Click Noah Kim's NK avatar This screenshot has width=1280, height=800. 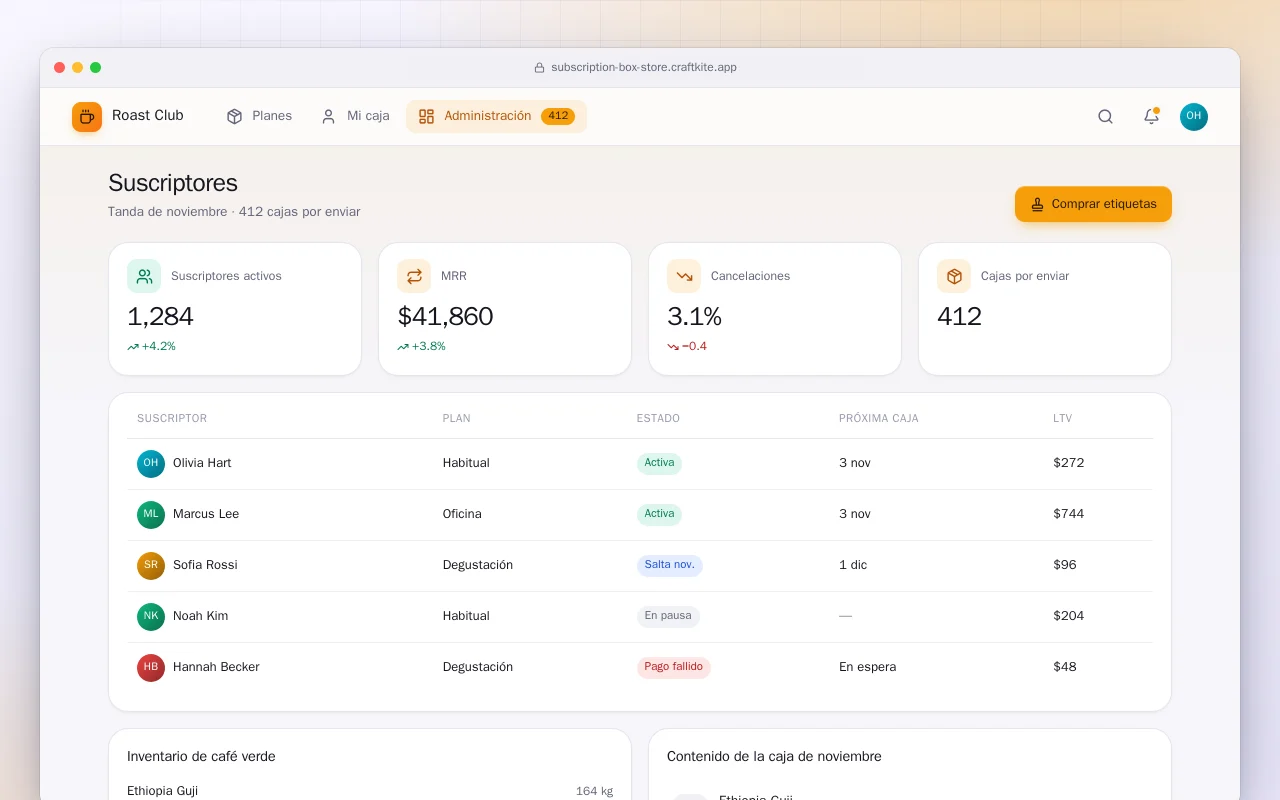151,617
